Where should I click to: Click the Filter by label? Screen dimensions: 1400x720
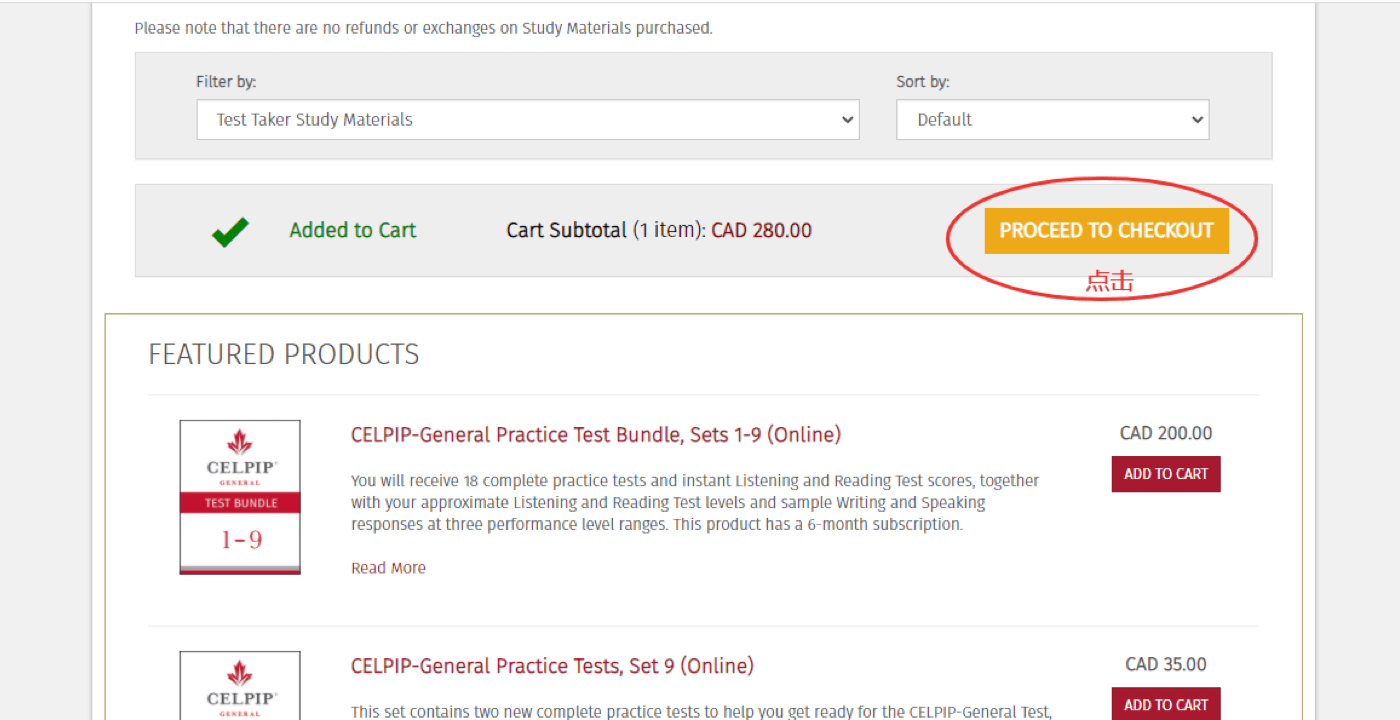(x=226, y=82)
